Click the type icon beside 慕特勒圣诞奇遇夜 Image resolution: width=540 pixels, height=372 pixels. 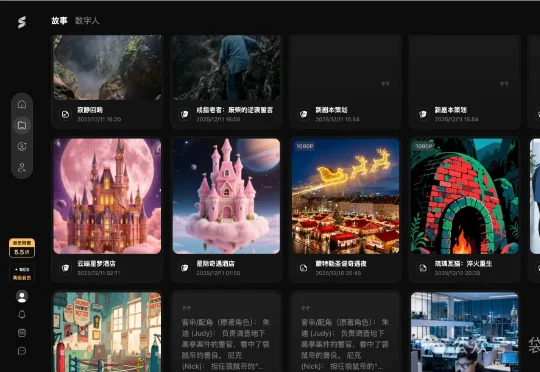point(303,268)
